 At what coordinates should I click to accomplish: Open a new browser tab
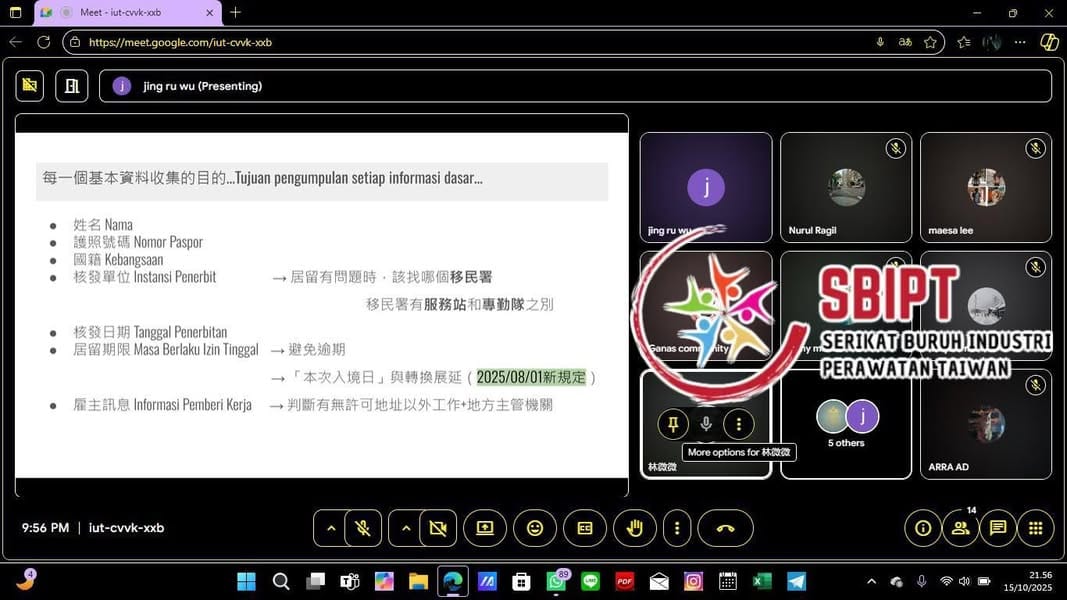[235, 12]
